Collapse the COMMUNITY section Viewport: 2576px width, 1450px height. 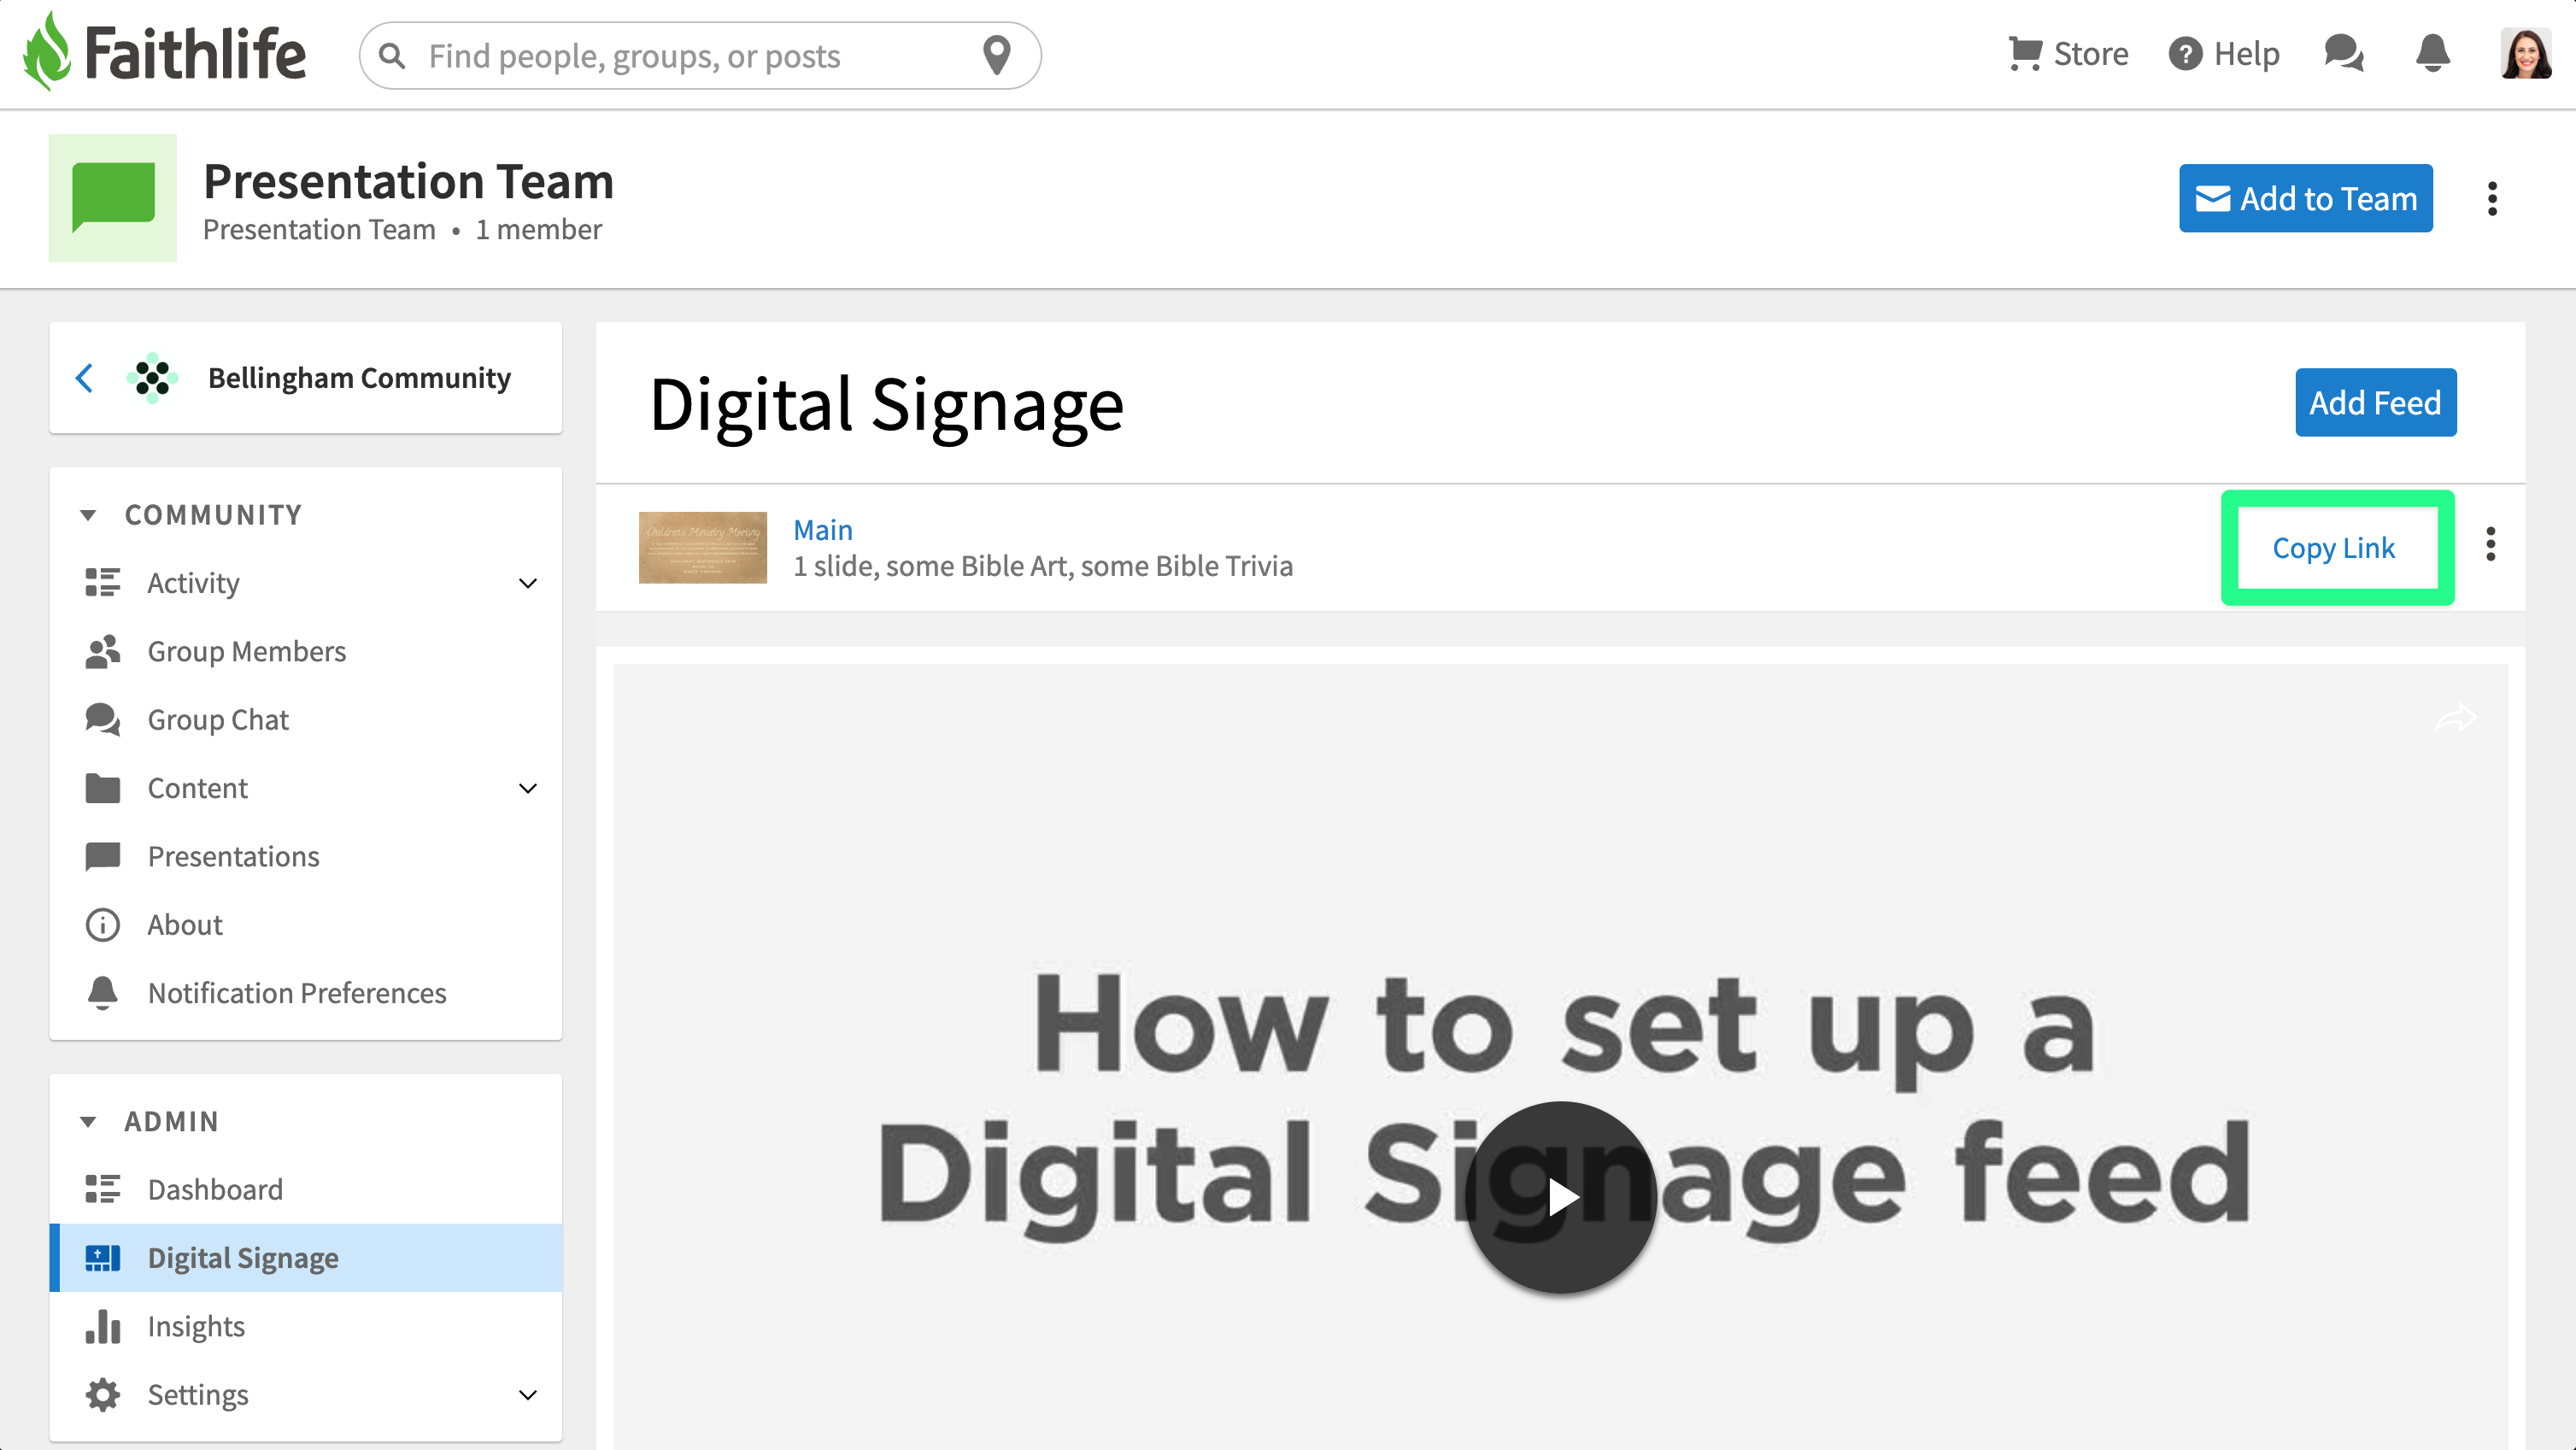pyautogui.click(x=88, y=515)
